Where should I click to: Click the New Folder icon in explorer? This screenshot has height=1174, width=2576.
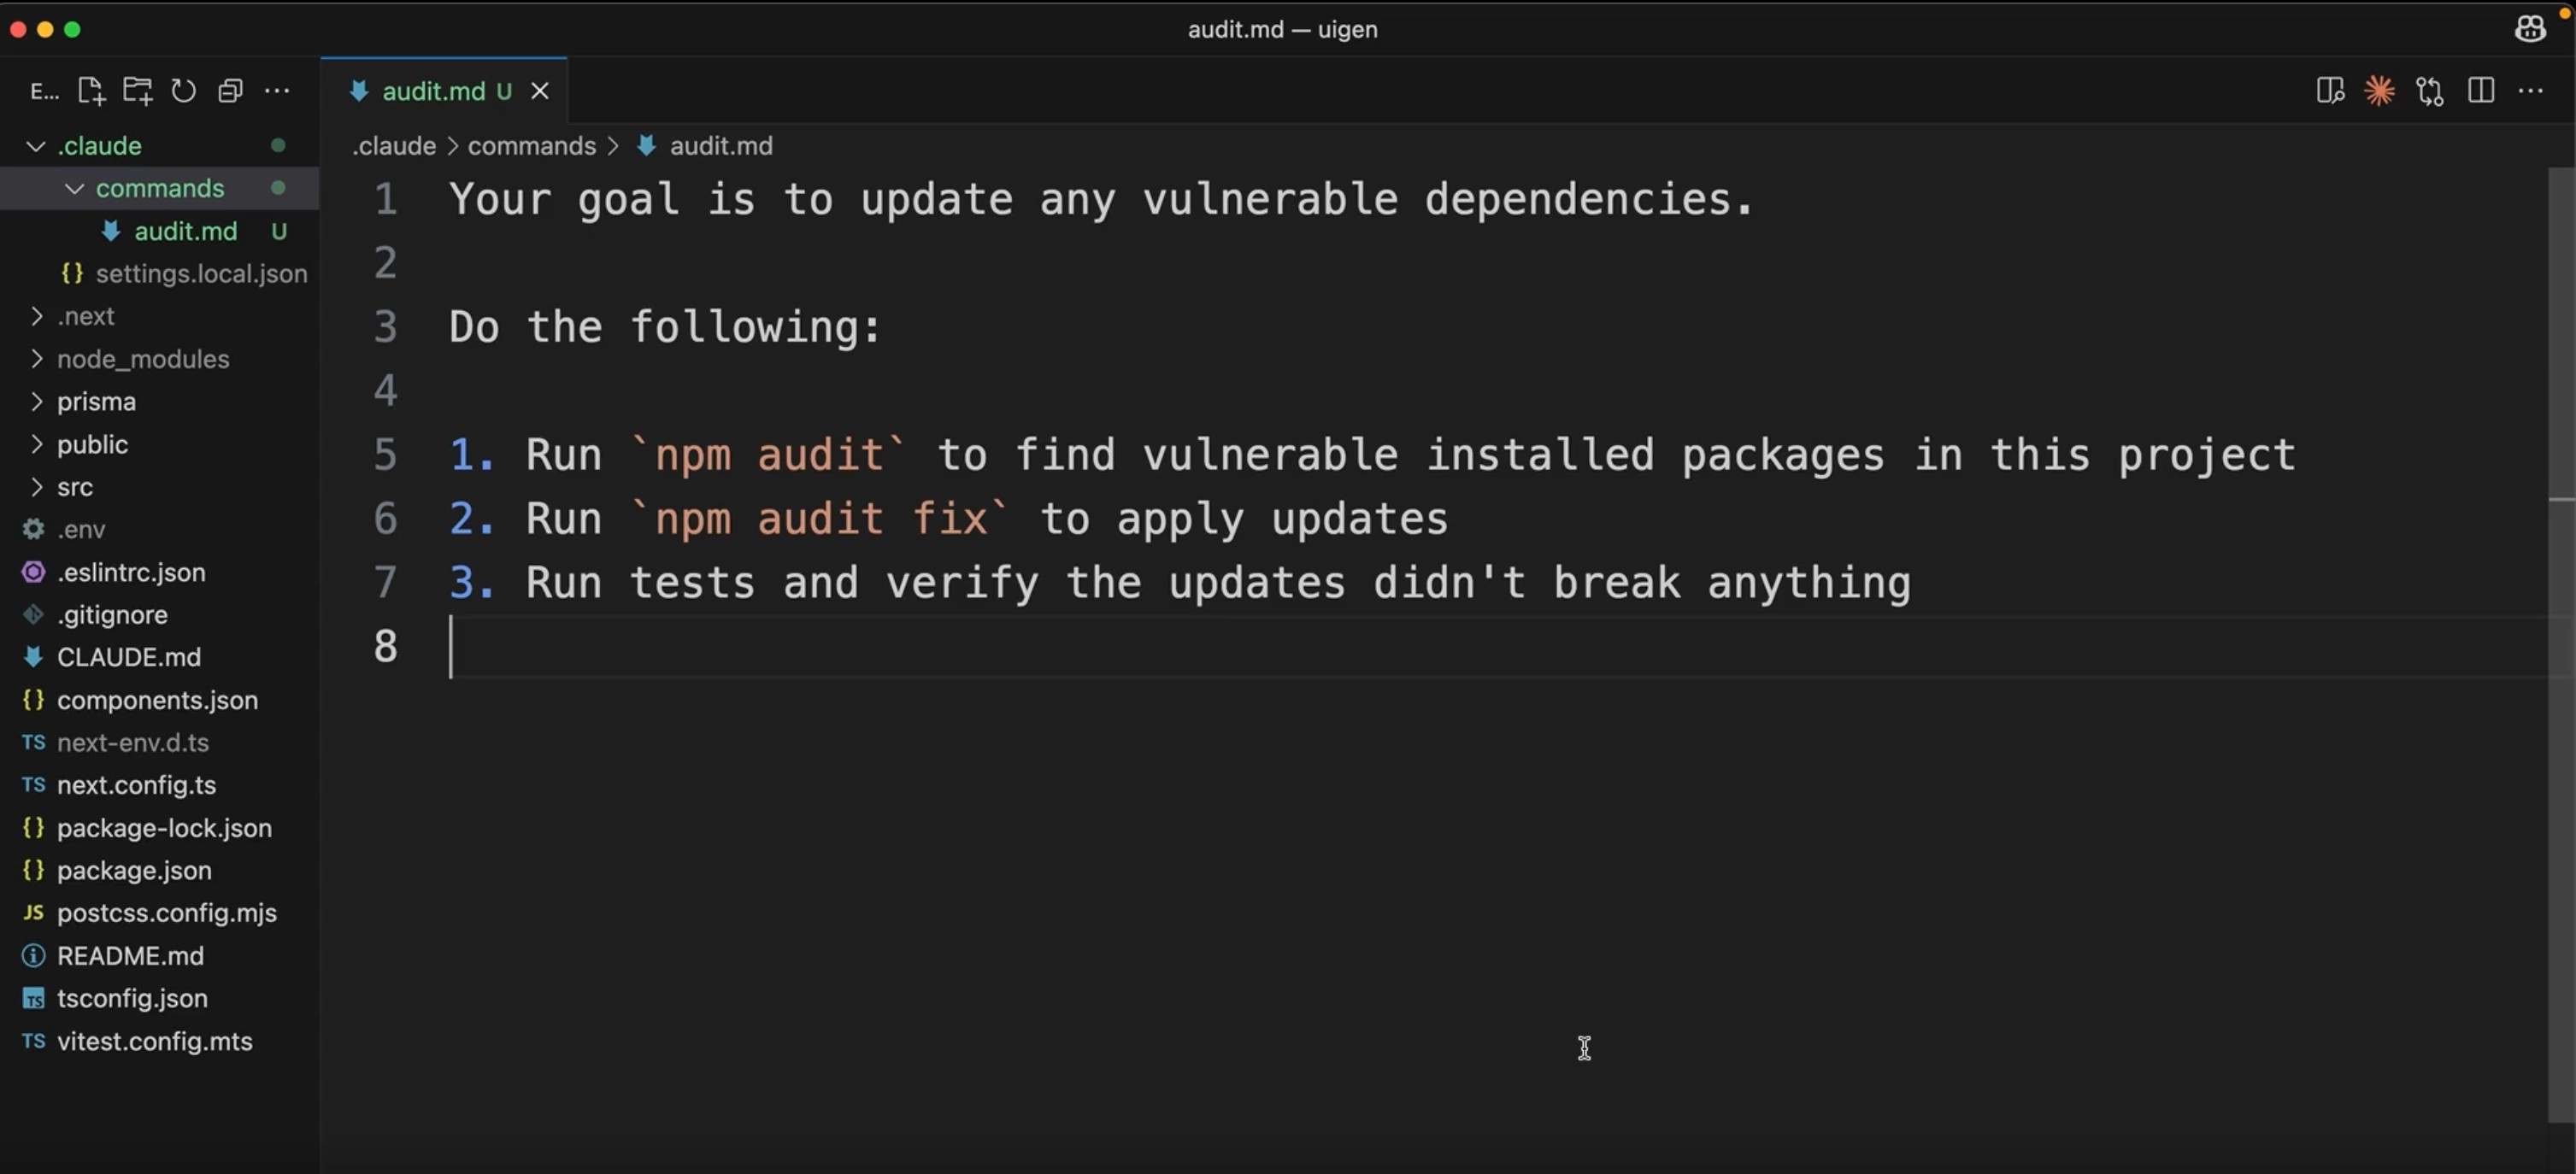click(x=137, y=91)
